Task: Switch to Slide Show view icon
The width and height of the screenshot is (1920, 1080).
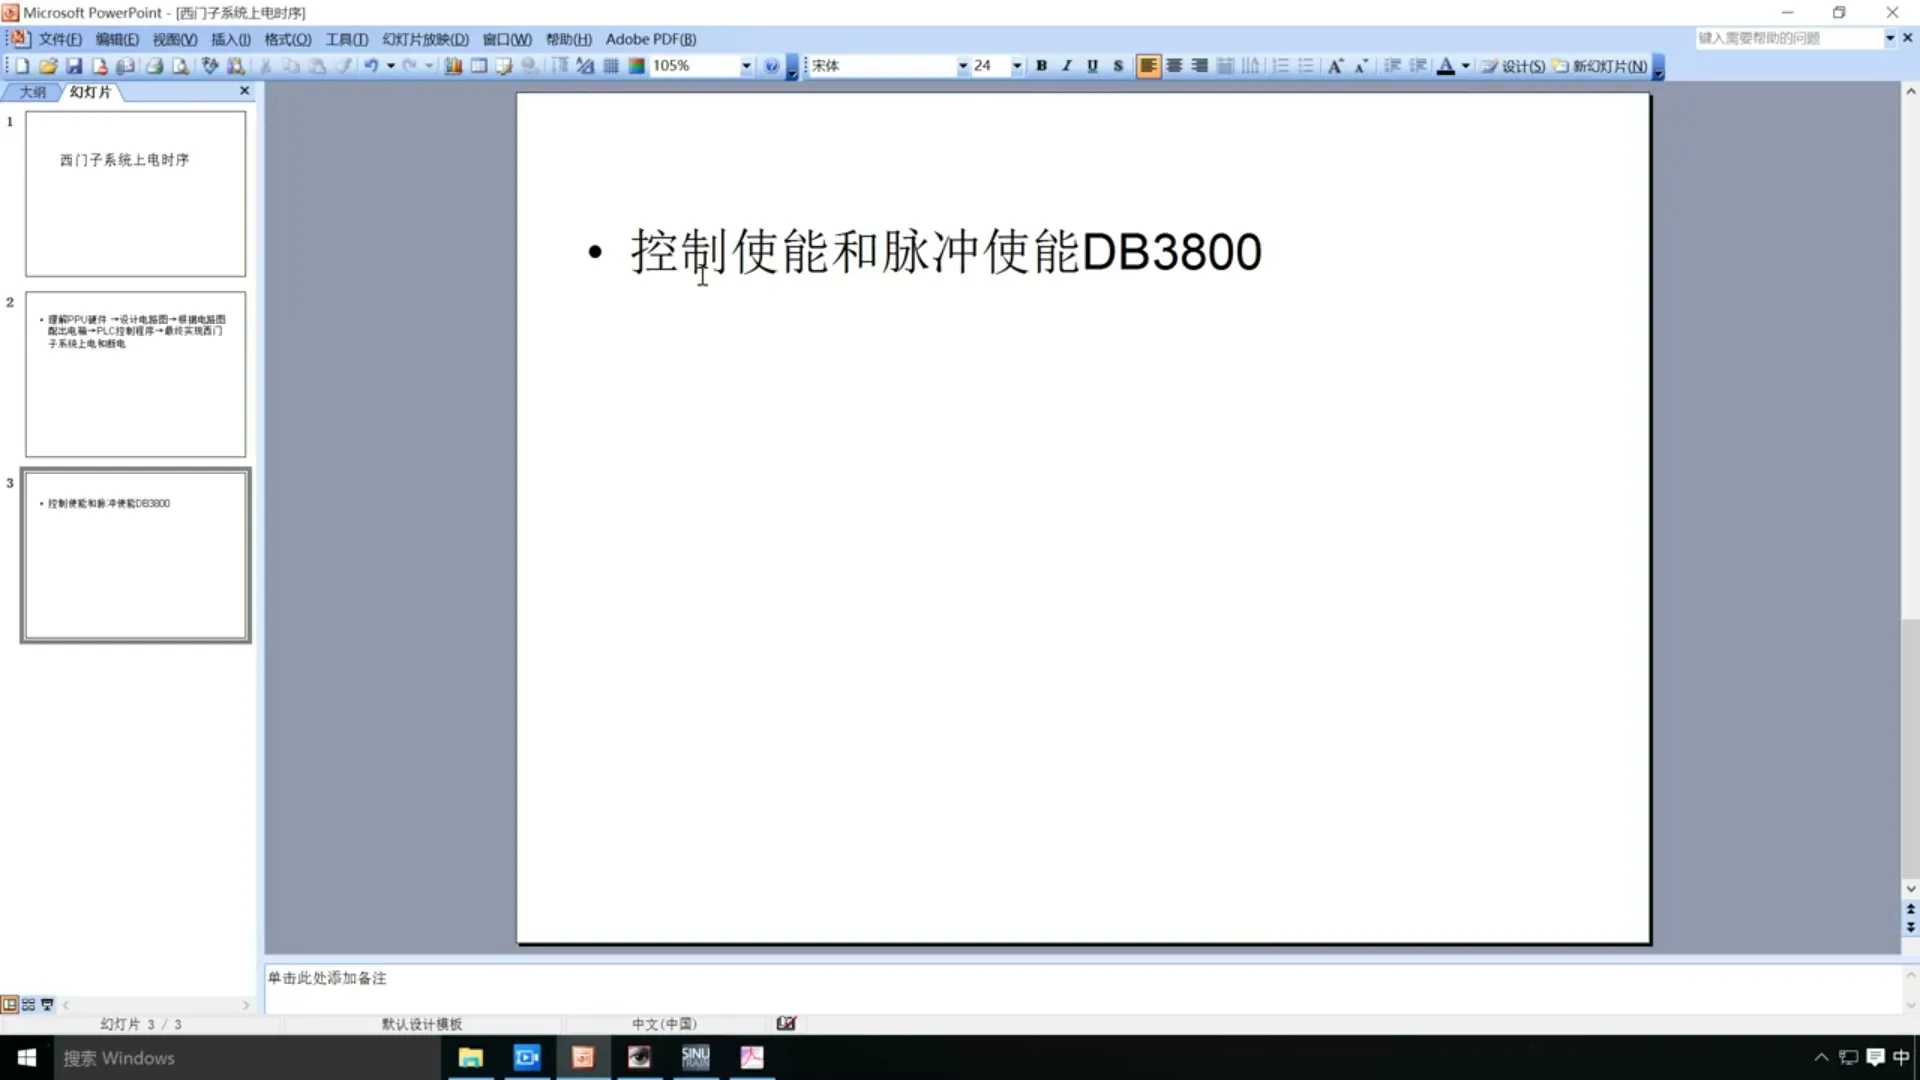Action: click(47, 1005)
